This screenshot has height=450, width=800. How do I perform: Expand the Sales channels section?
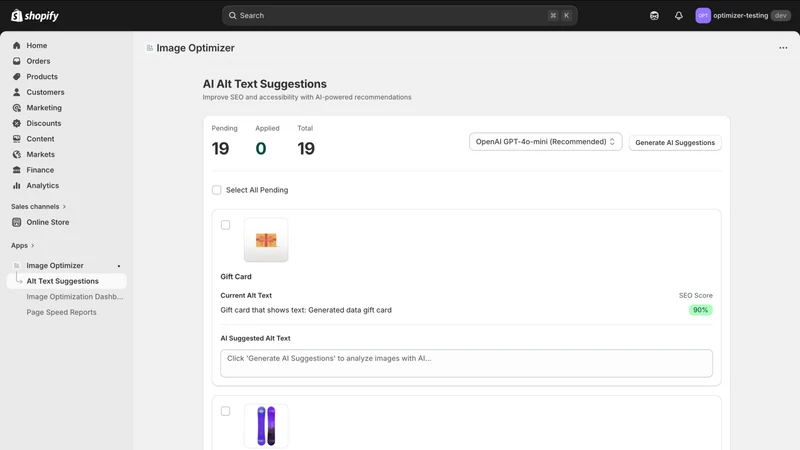coord(39,207)
